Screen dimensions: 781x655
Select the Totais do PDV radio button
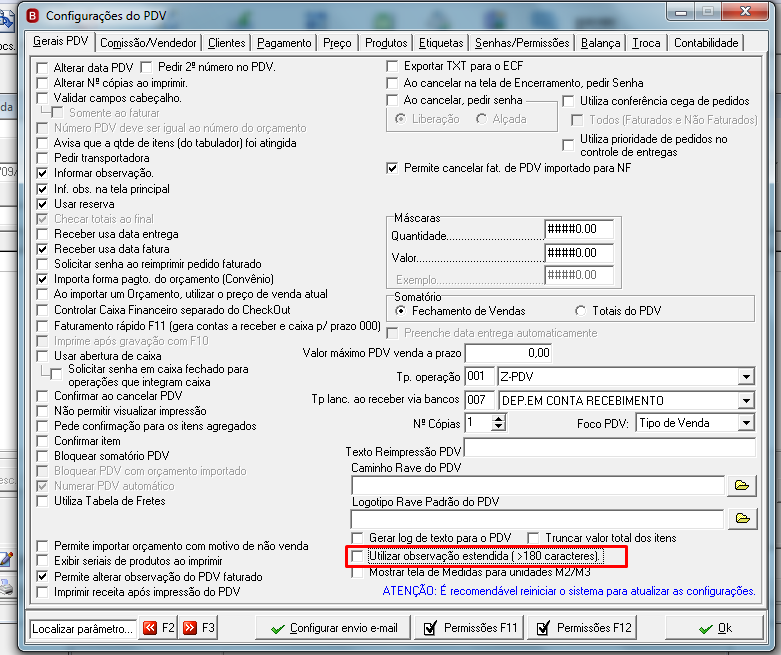580,311
